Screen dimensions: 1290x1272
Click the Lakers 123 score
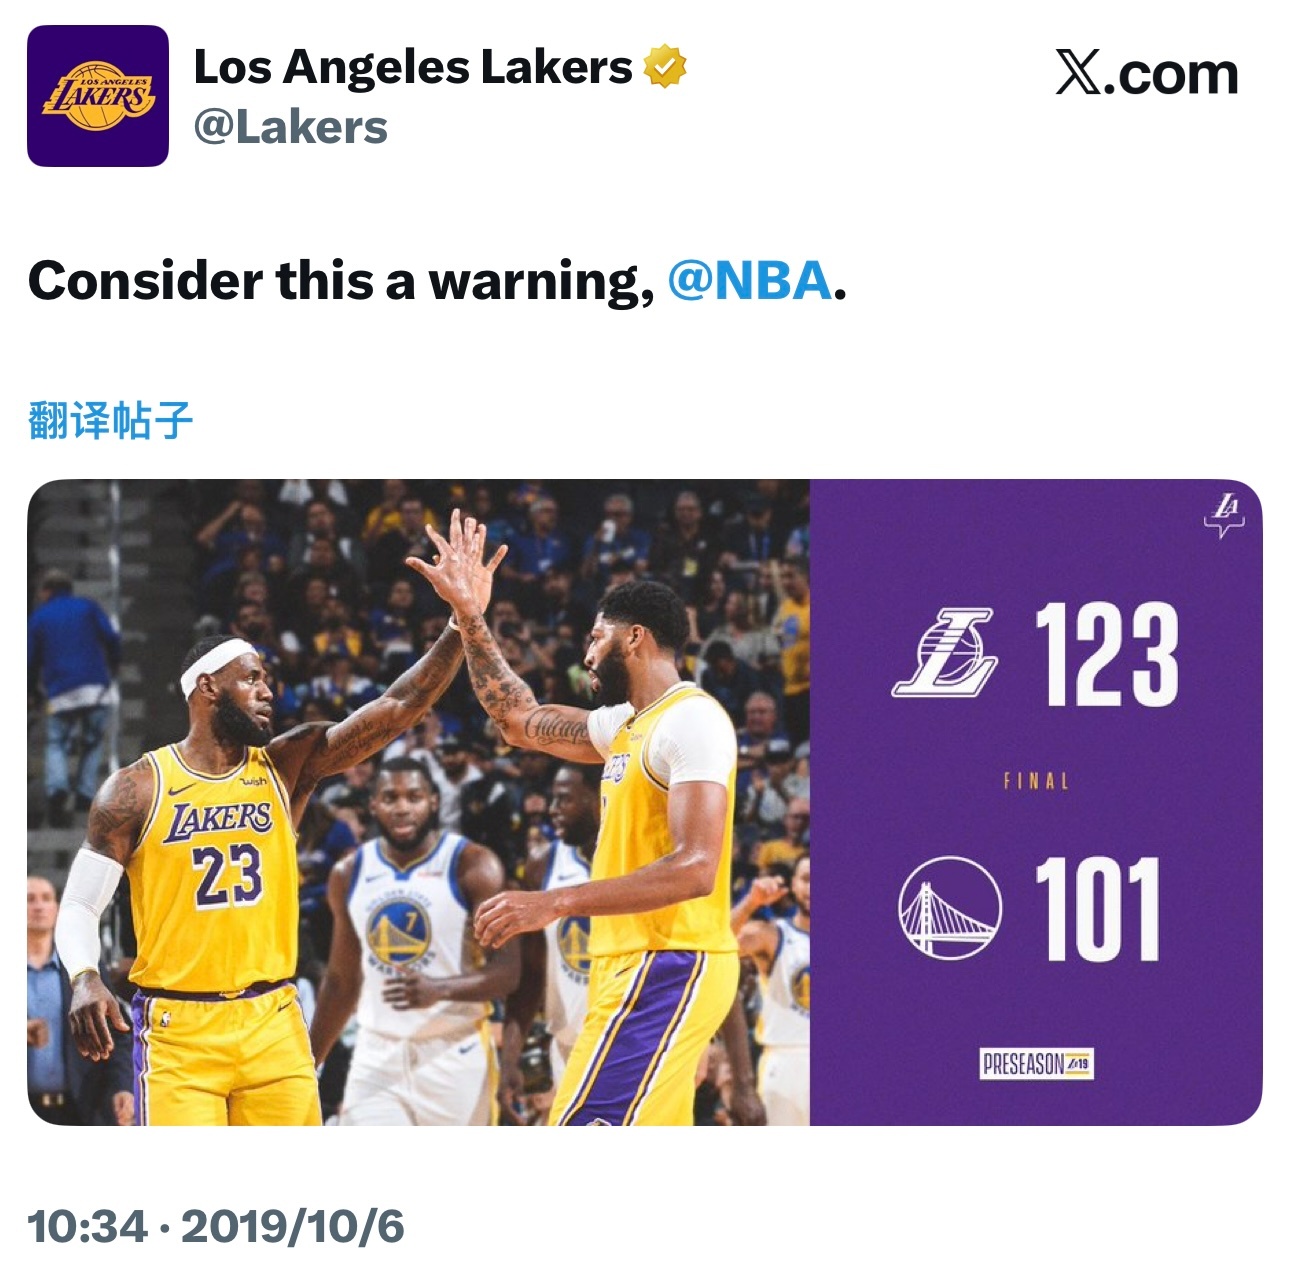1107,654
